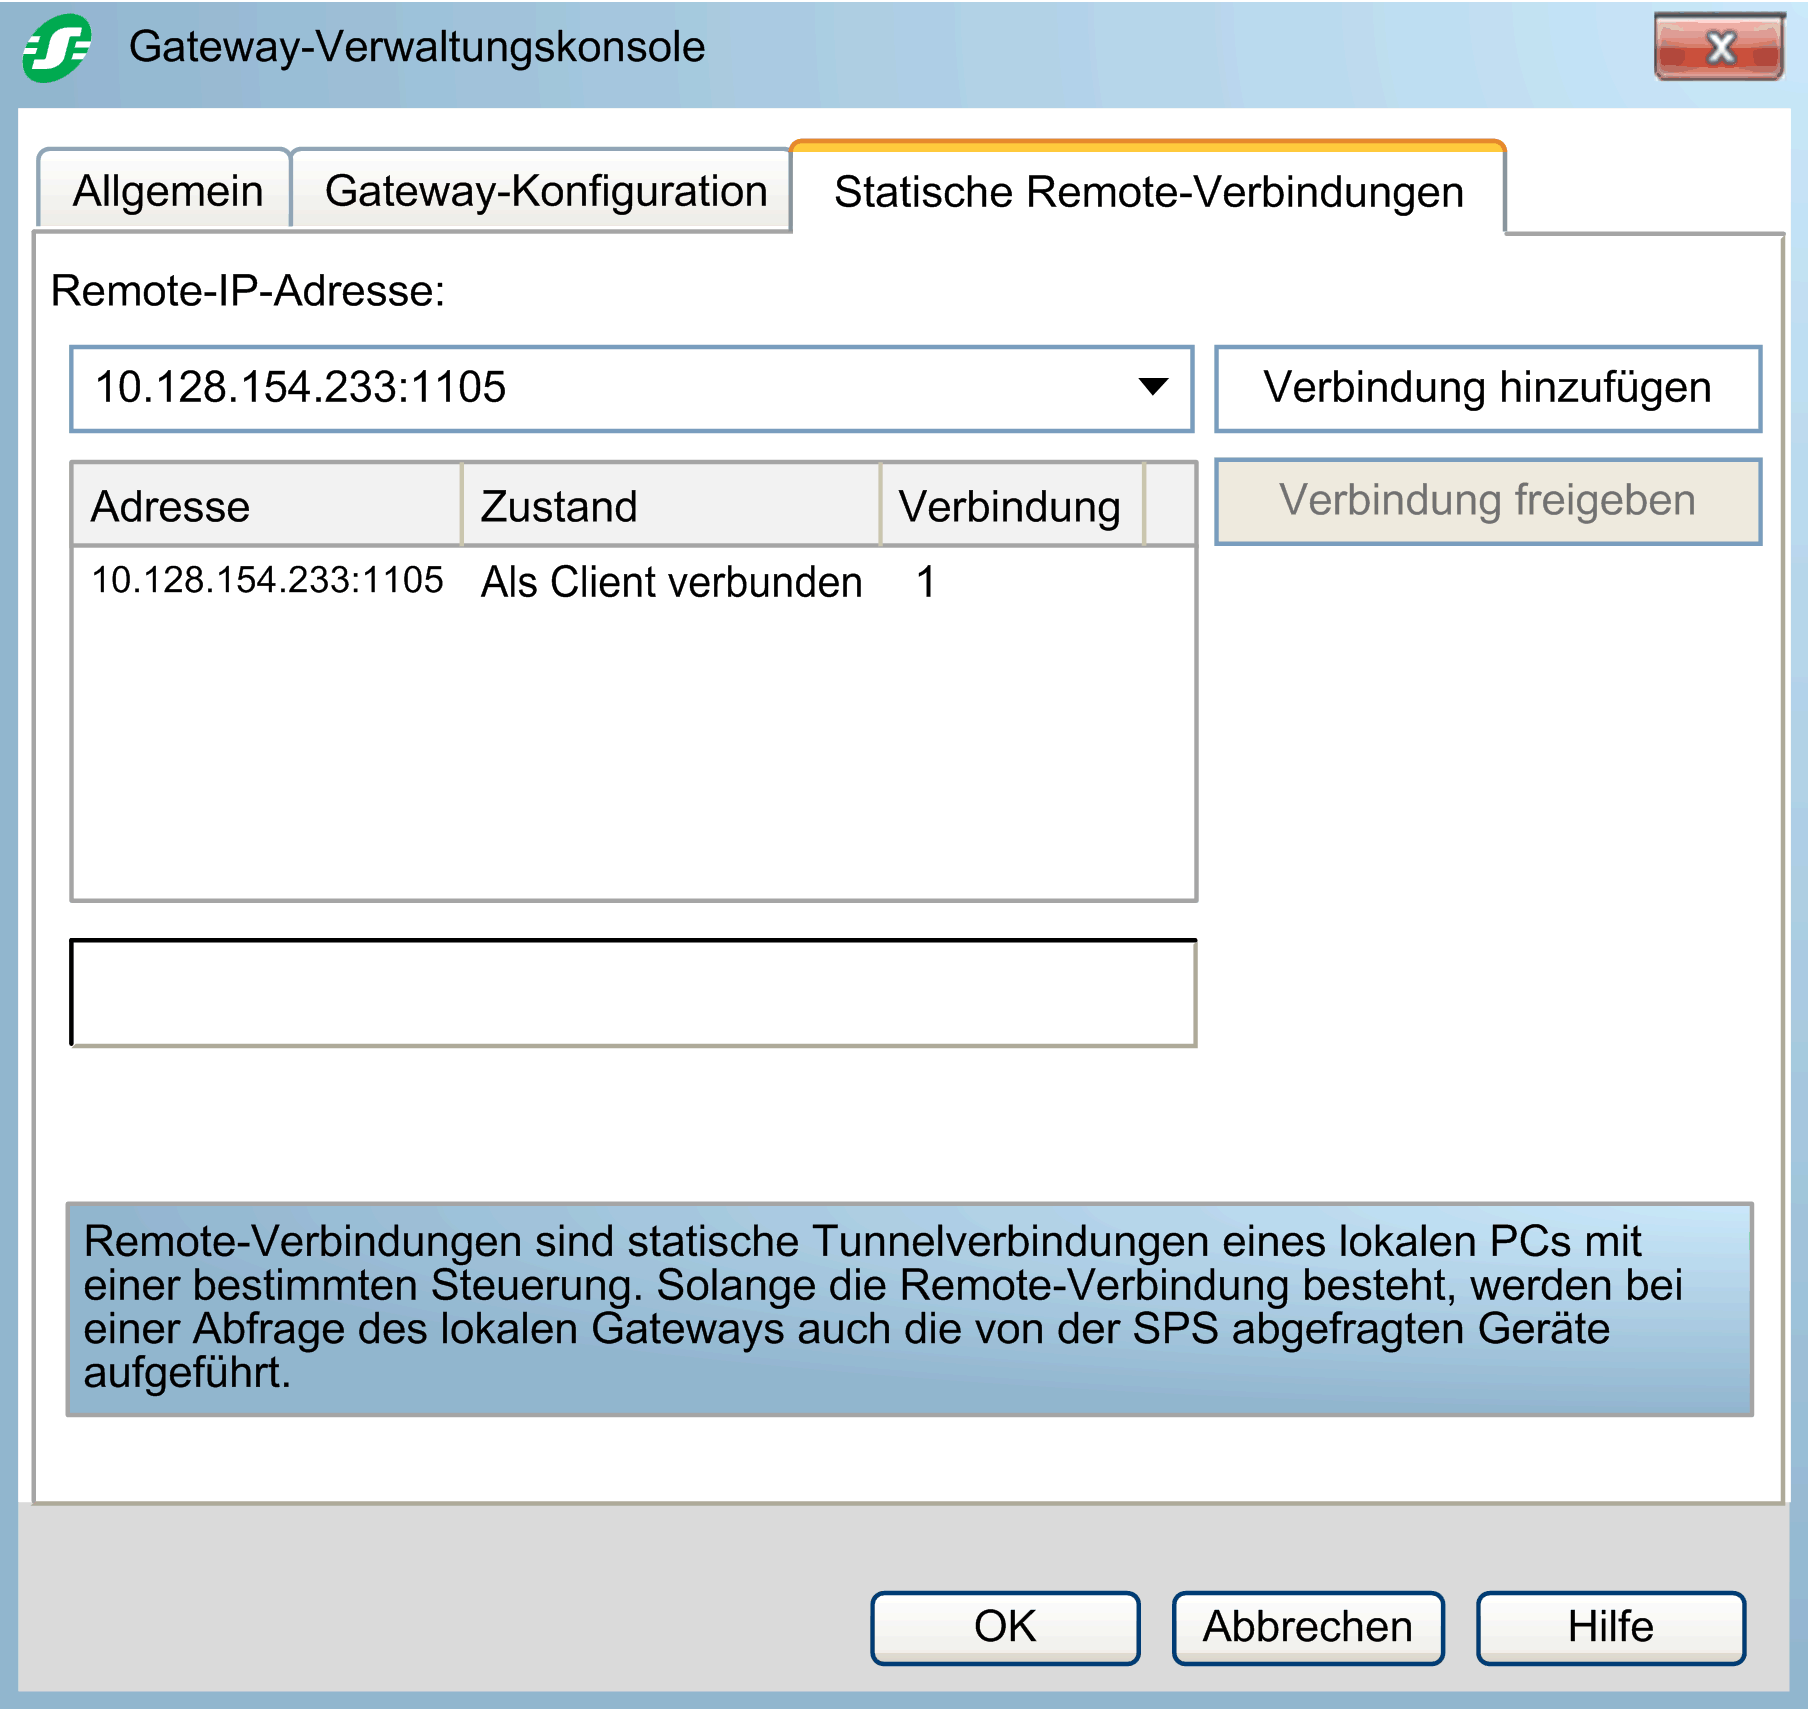The image size is (1809, 1711).
Task: Expand the Remote-IP-Adresse dropdown arrow
Action: point(1154,387)
